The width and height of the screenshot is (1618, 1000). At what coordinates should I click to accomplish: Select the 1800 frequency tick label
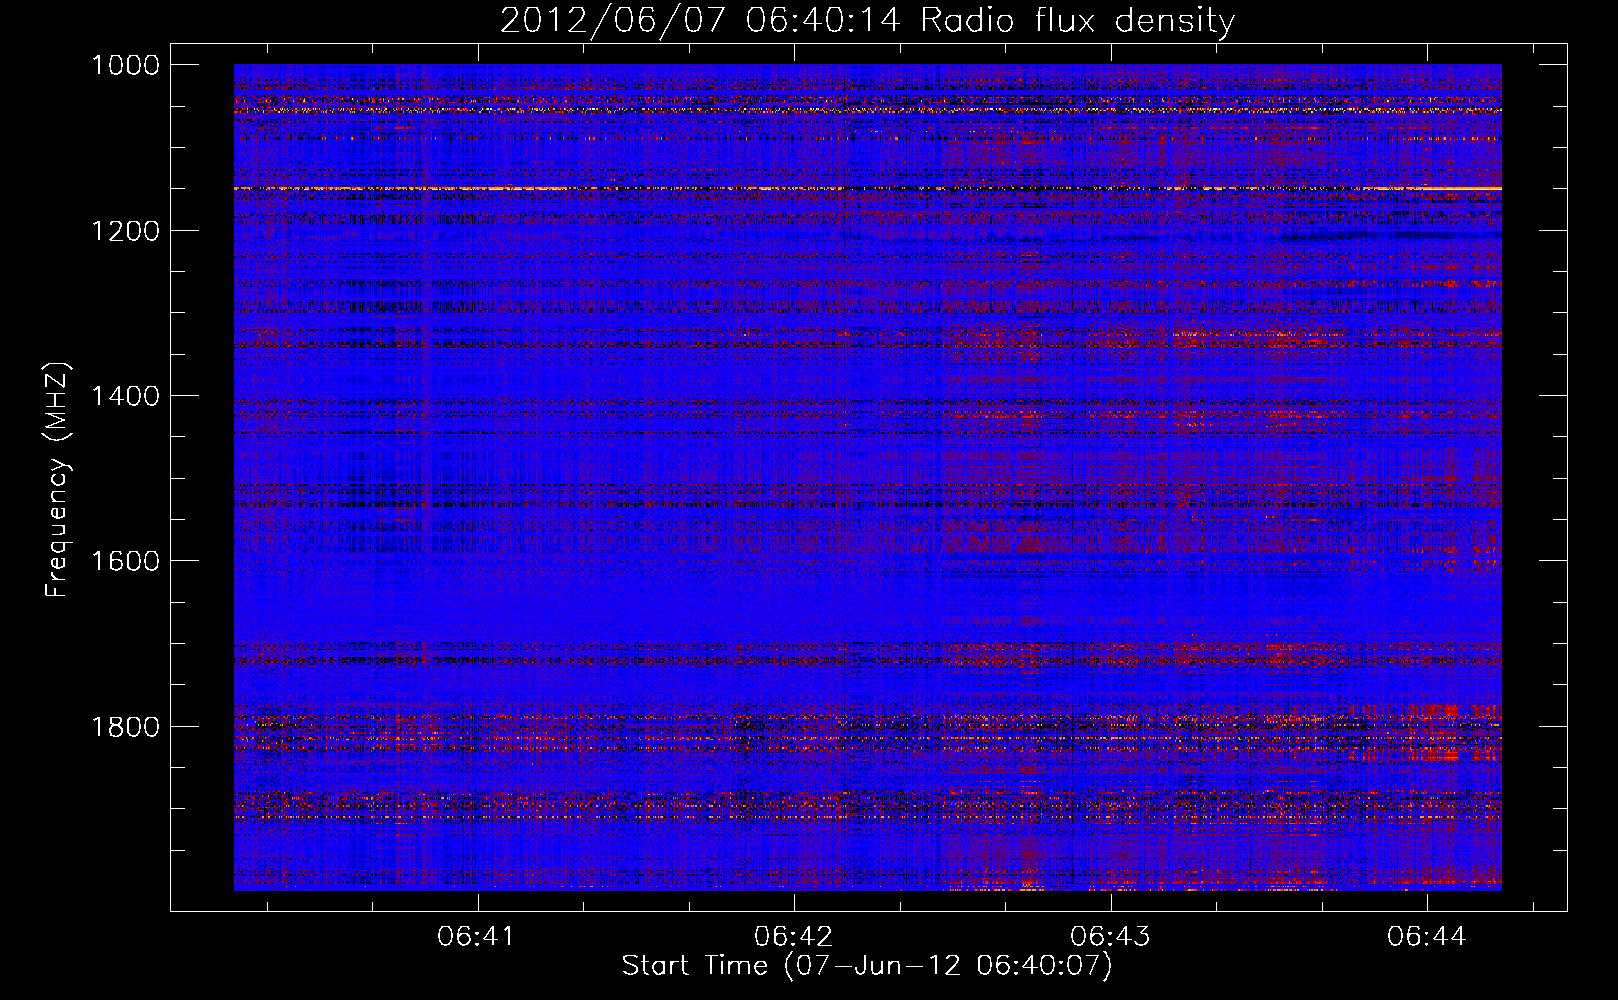point(125,727)
